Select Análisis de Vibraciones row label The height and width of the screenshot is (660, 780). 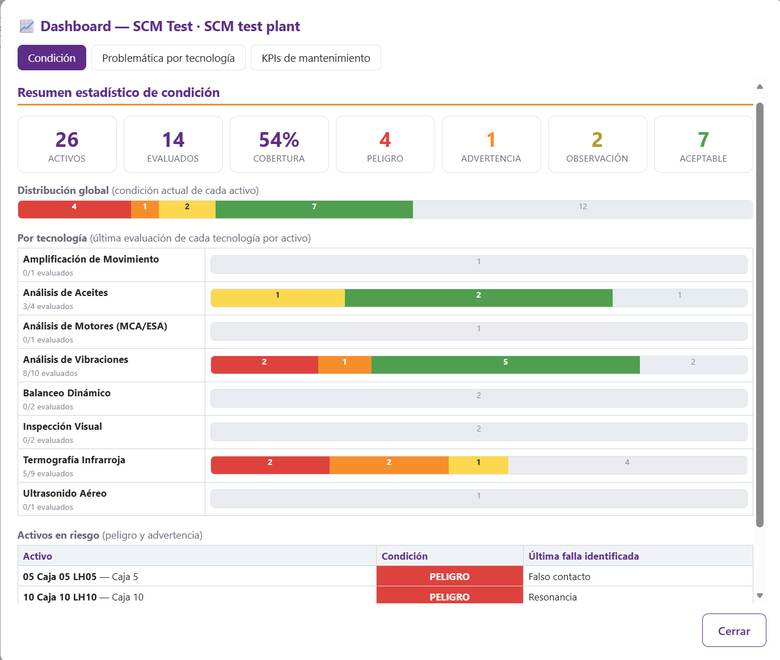[x=76, y=360]
